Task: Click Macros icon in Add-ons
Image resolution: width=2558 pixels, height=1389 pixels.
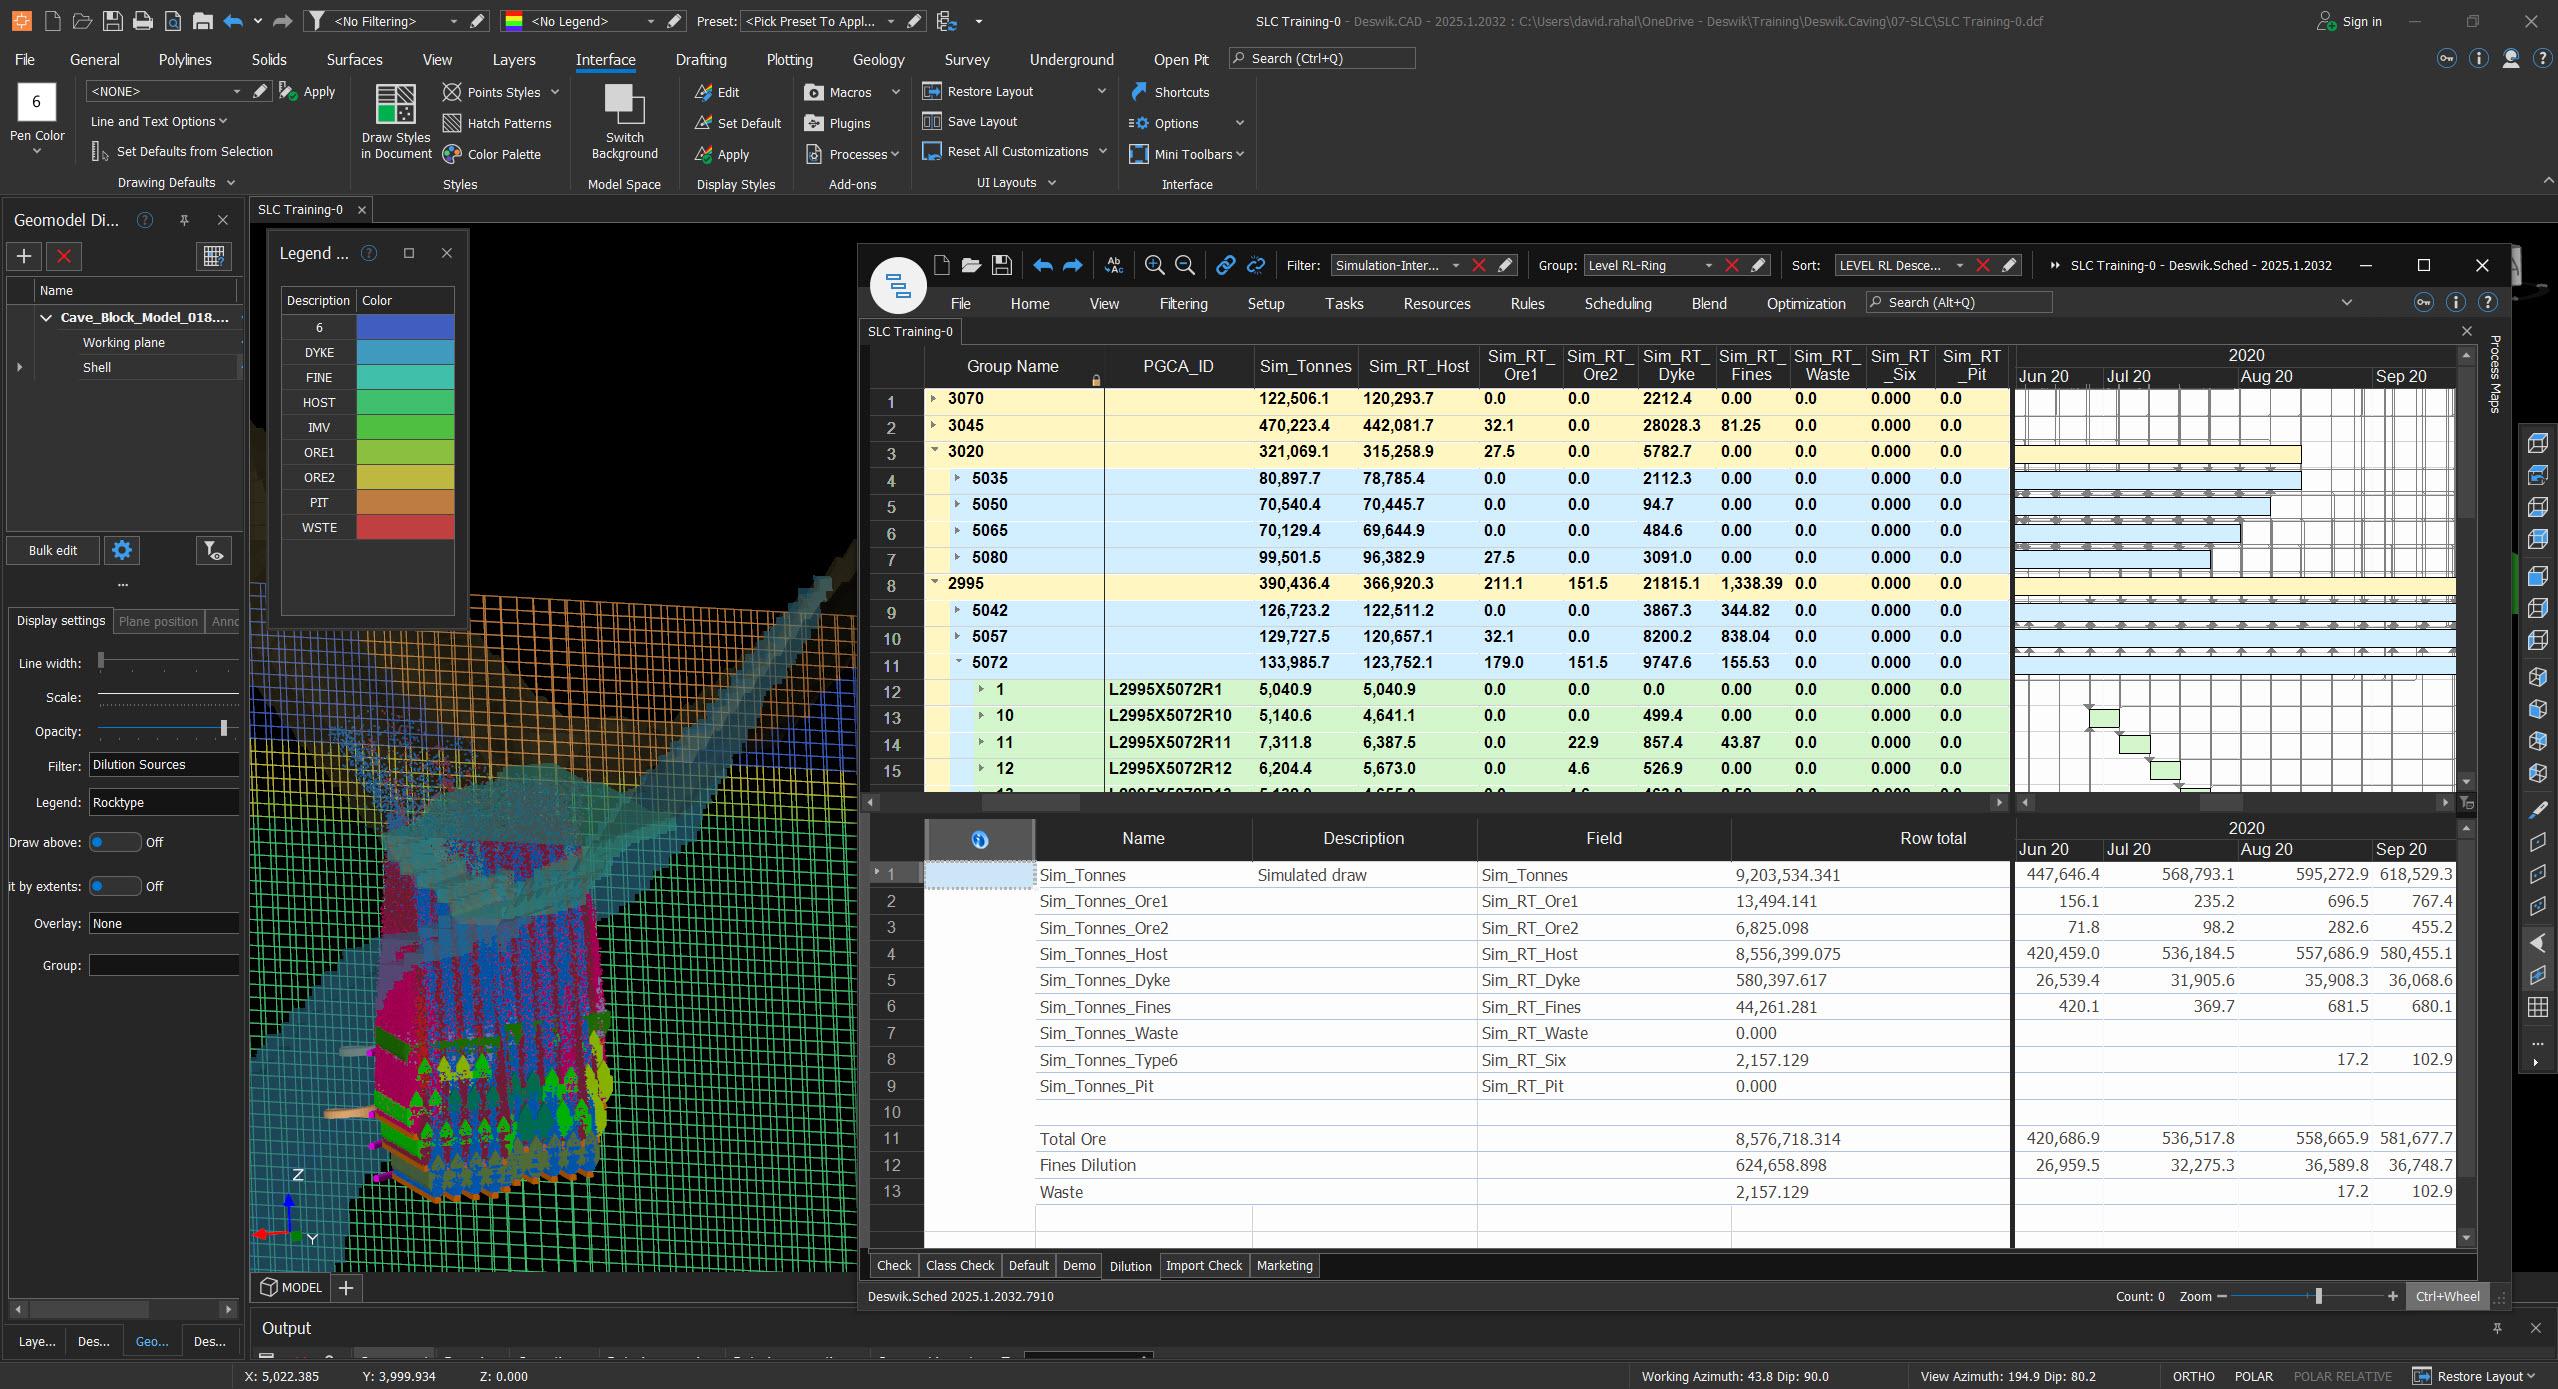Action: [x=814, y=92]
